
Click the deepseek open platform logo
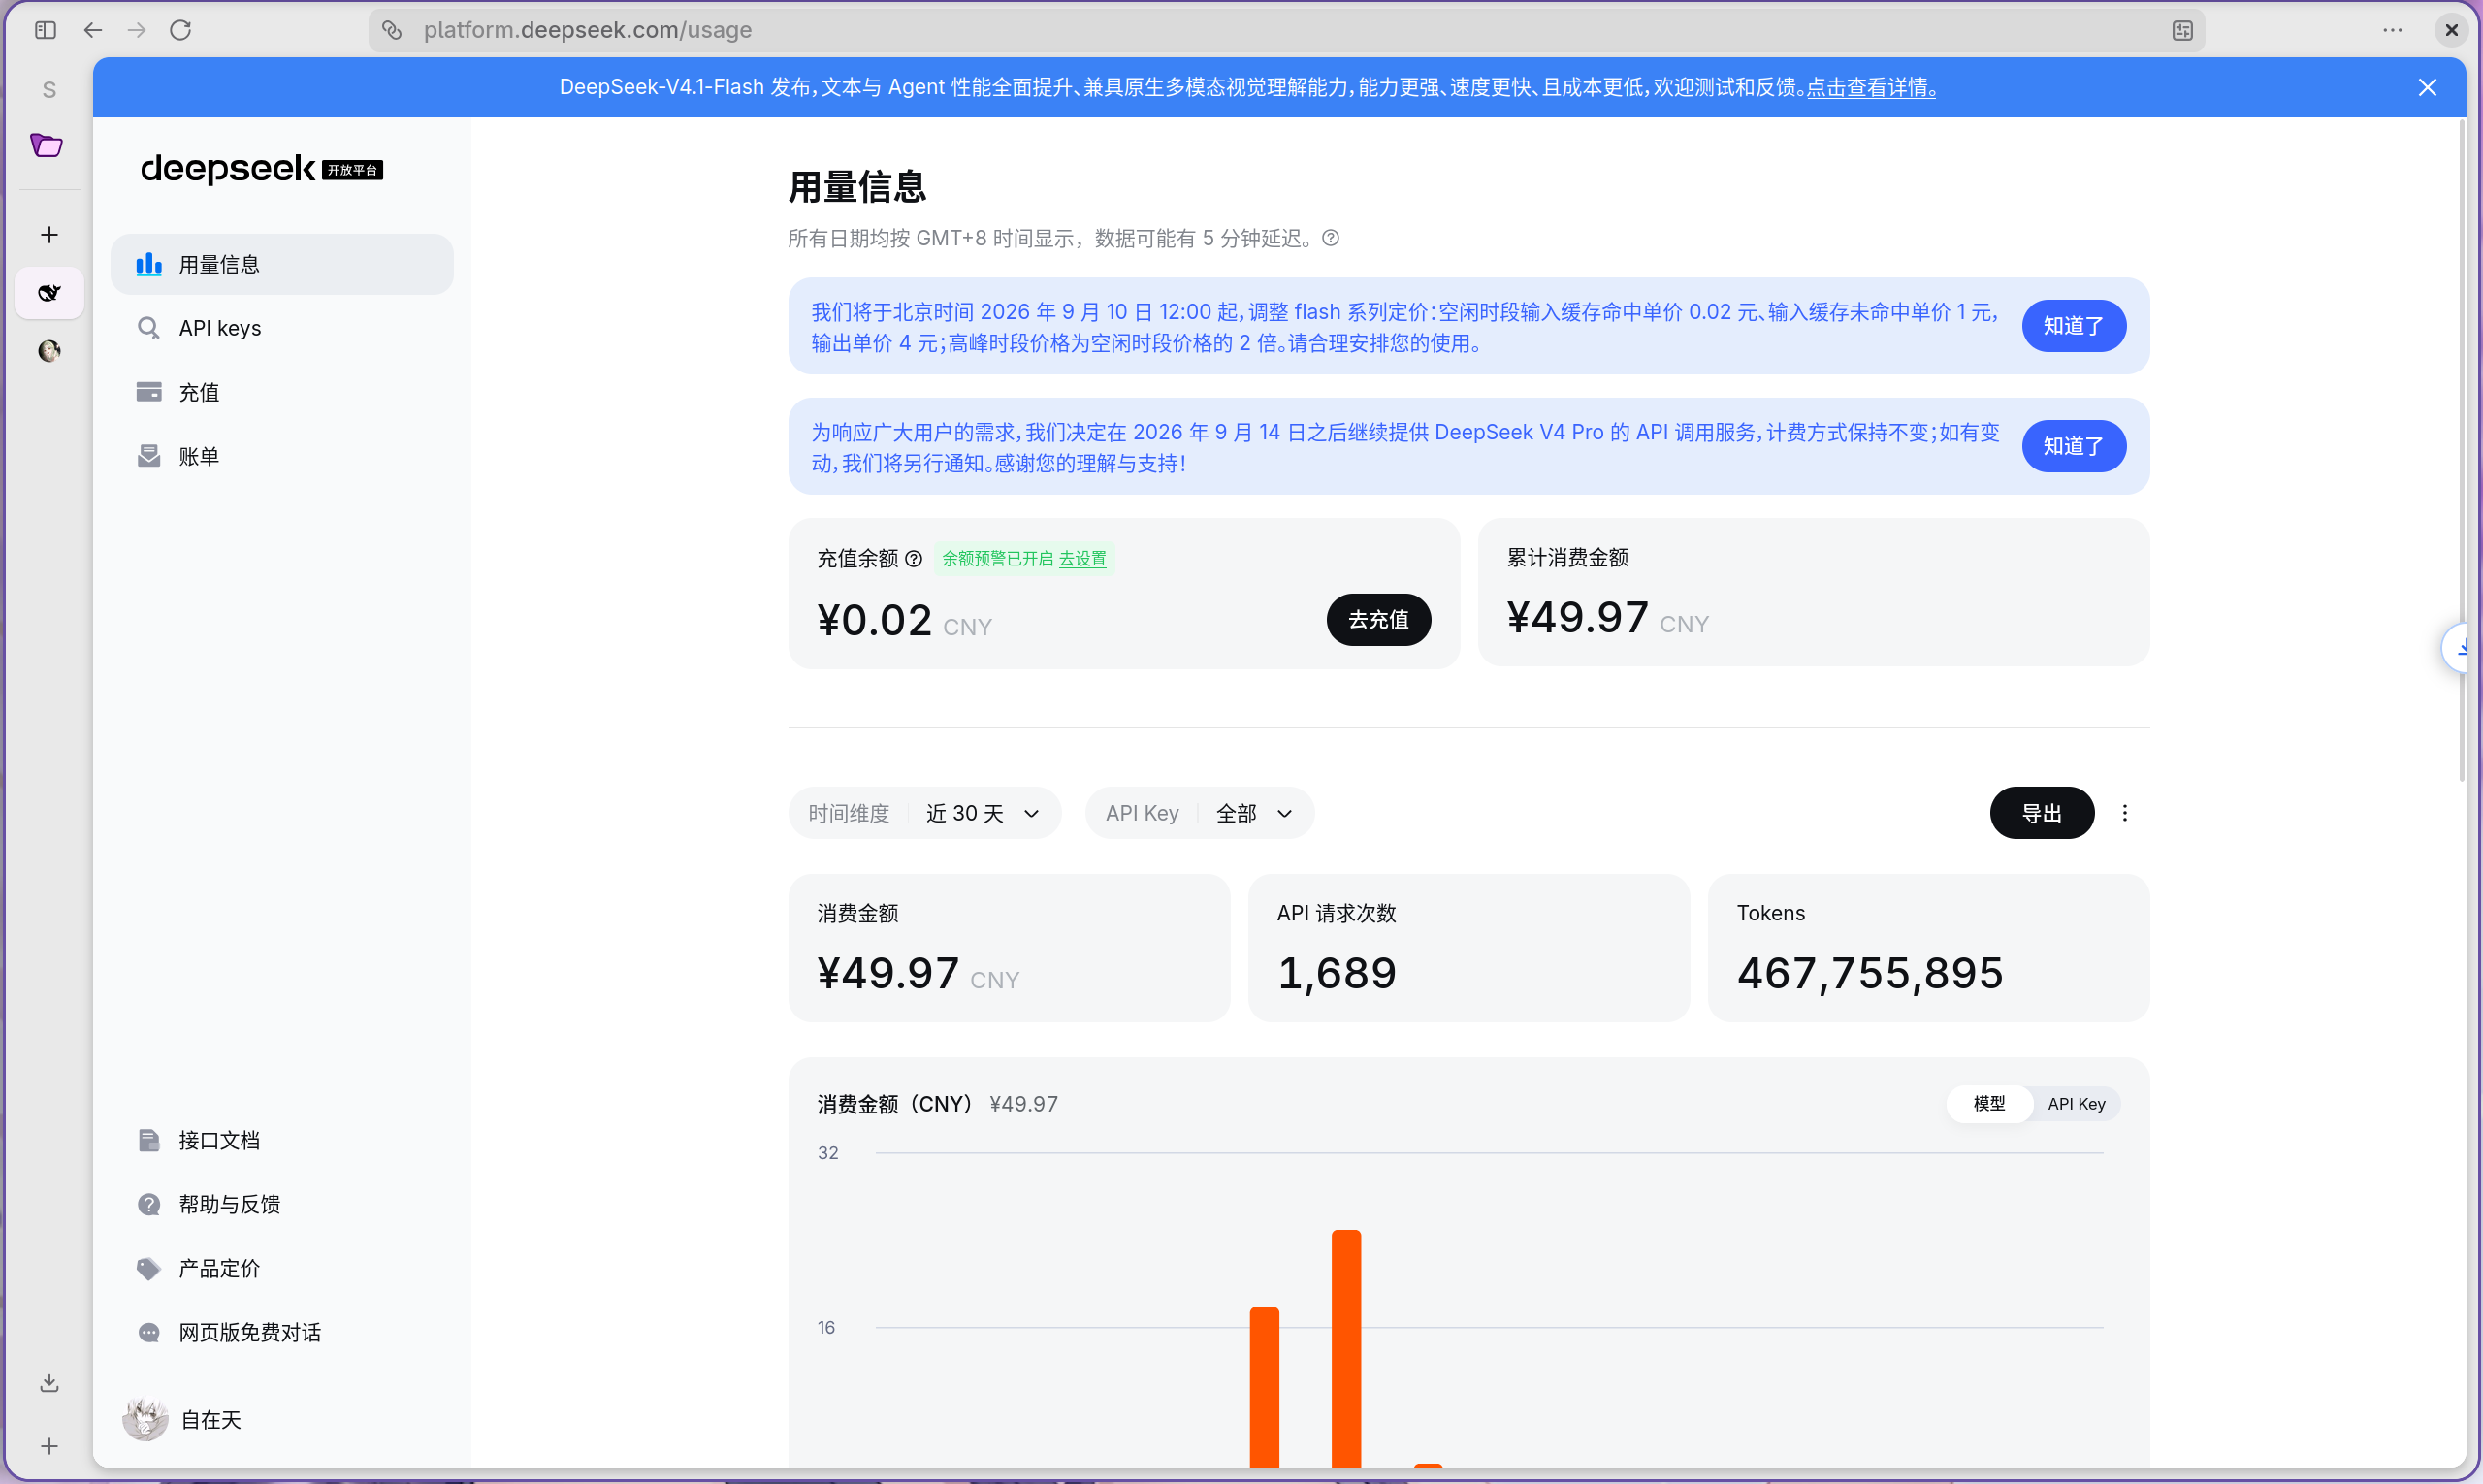[x=261, y=169]
